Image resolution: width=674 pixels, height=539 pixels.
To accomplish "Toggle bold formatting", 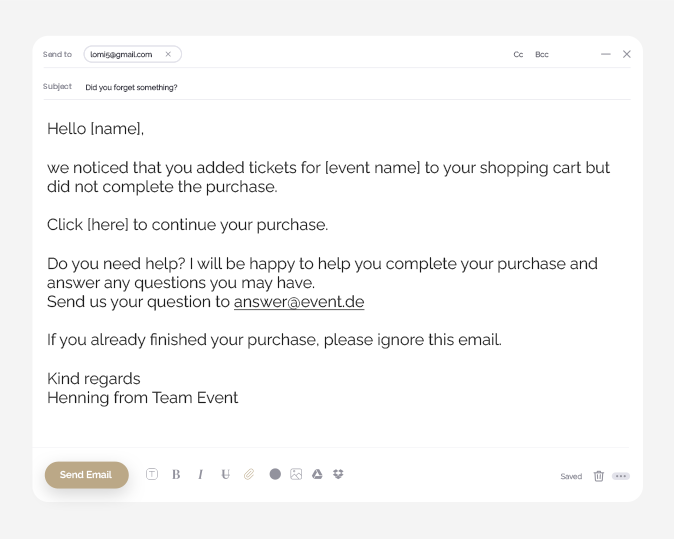I will 176,474.
